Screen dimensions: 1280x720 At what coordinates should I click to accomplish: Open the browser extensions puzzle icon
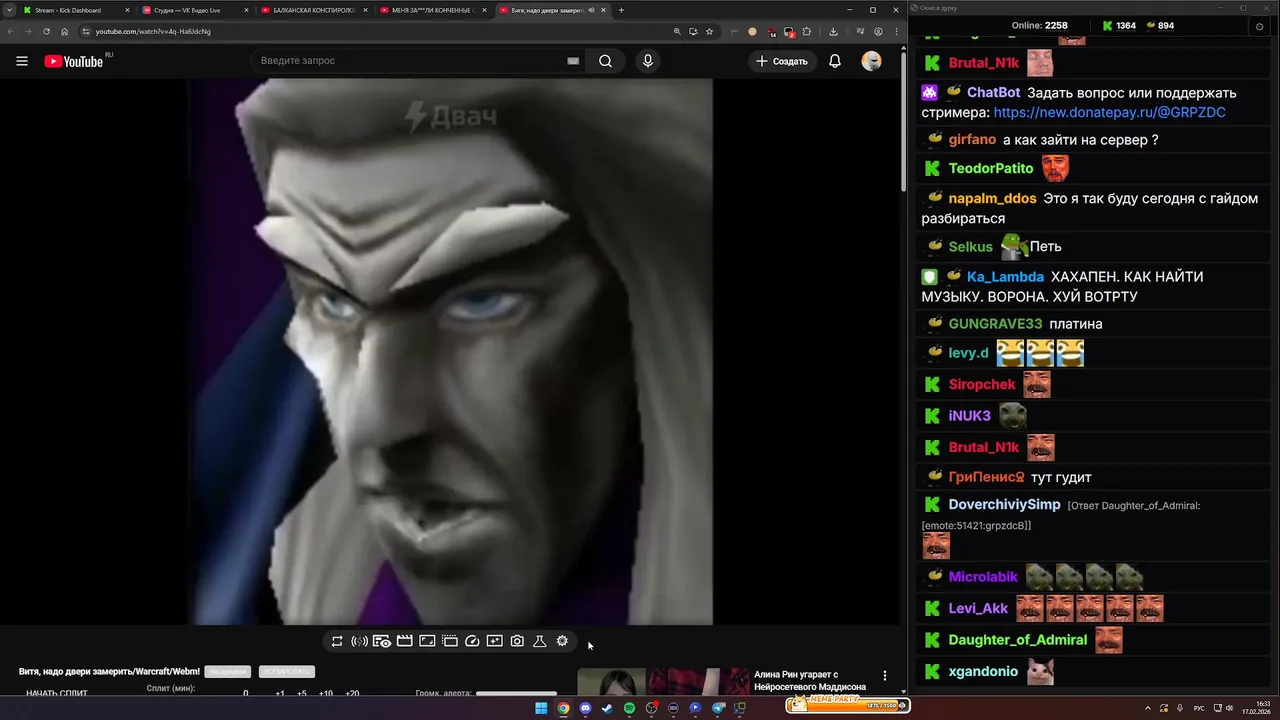point(807,31)
